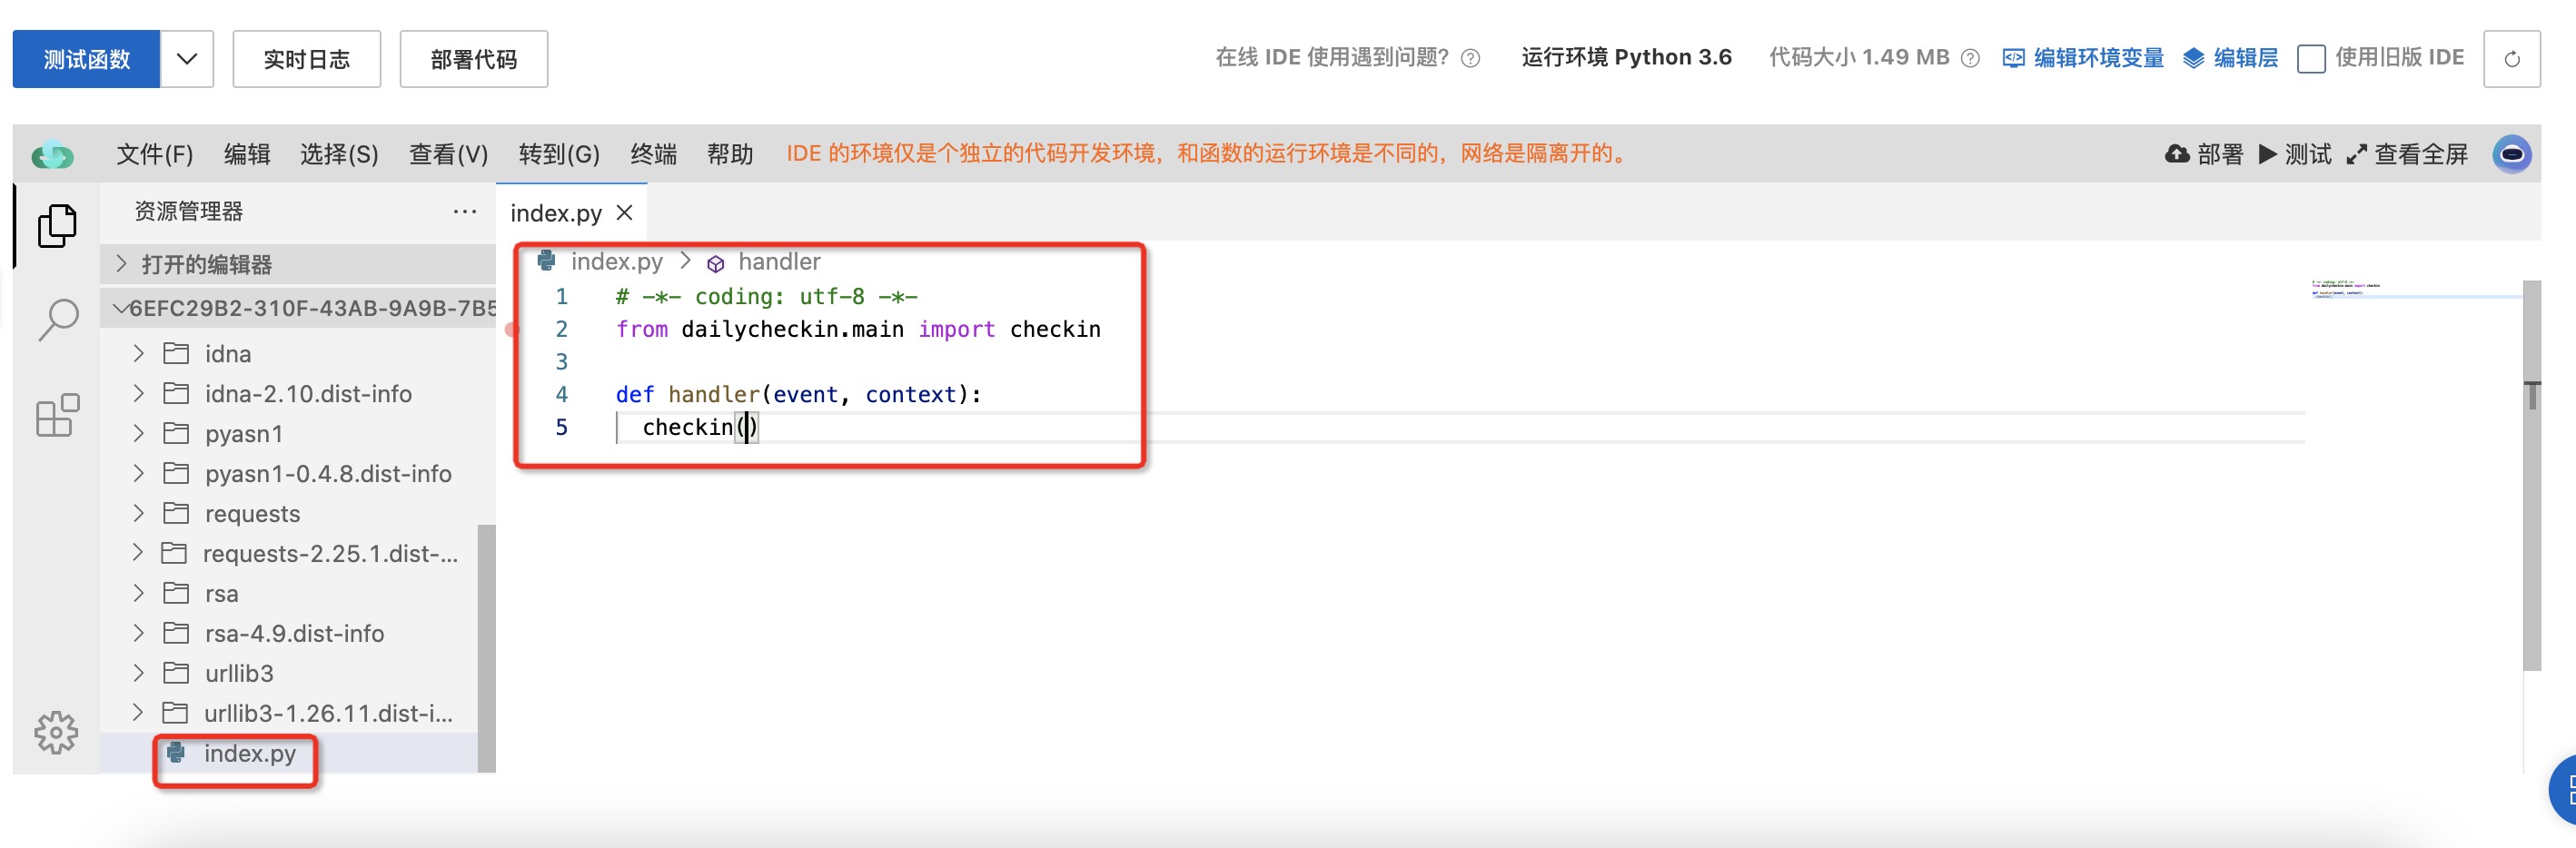Click the breakpoint dot beside line 2

click(512, 330)
